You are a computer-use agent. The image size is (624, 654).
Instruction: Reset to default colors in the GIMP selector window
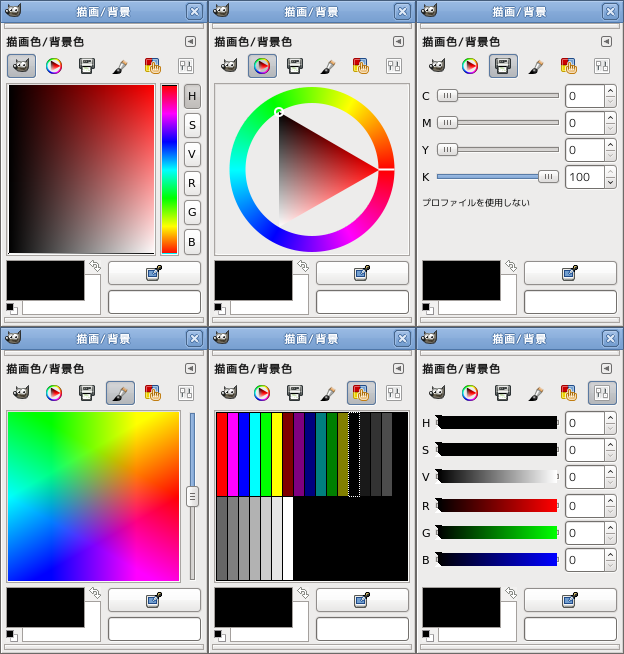(12, 309)
